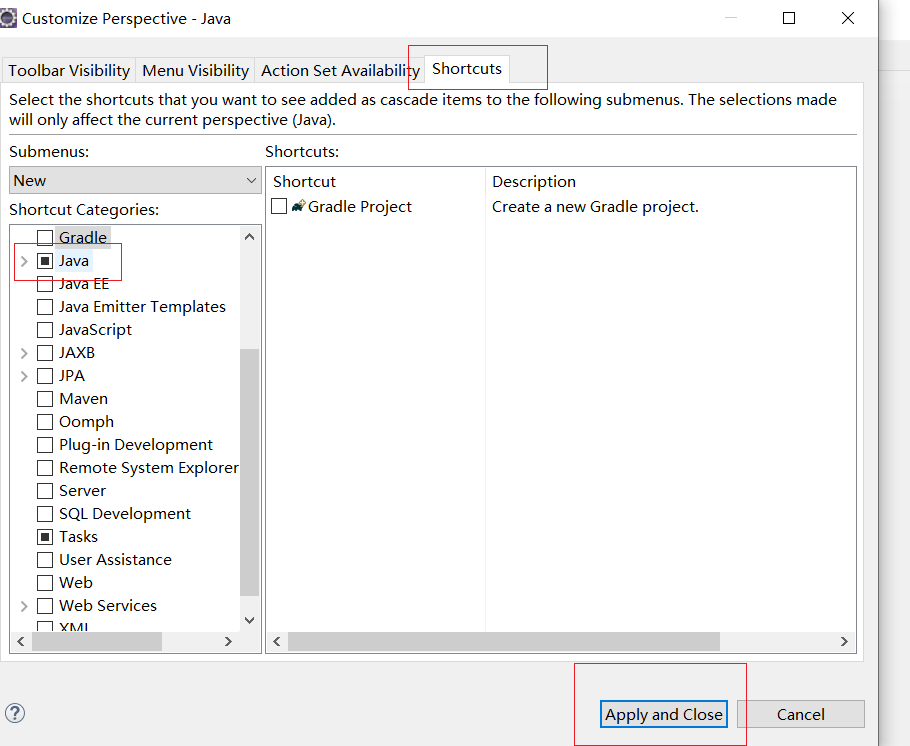Check the JavaScript category checkbox

45,330
